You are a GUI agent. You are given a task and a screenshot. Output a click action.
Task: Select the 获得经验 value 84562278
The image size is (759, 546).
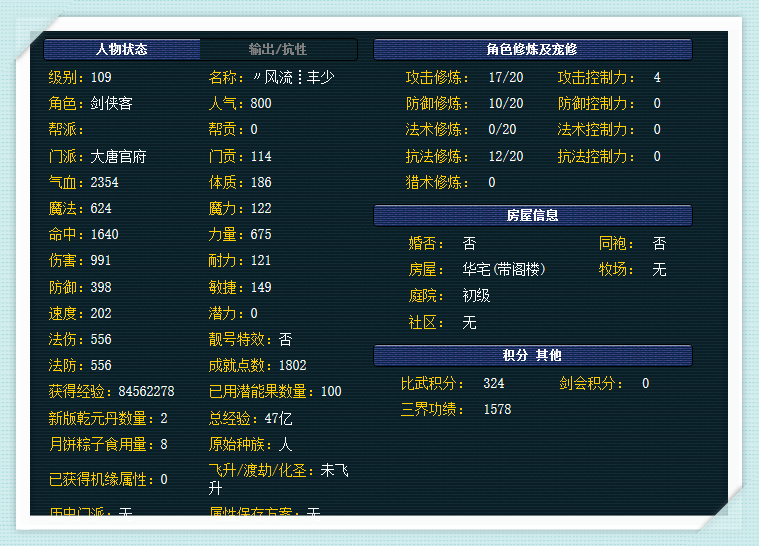click(x=146, y=392)
